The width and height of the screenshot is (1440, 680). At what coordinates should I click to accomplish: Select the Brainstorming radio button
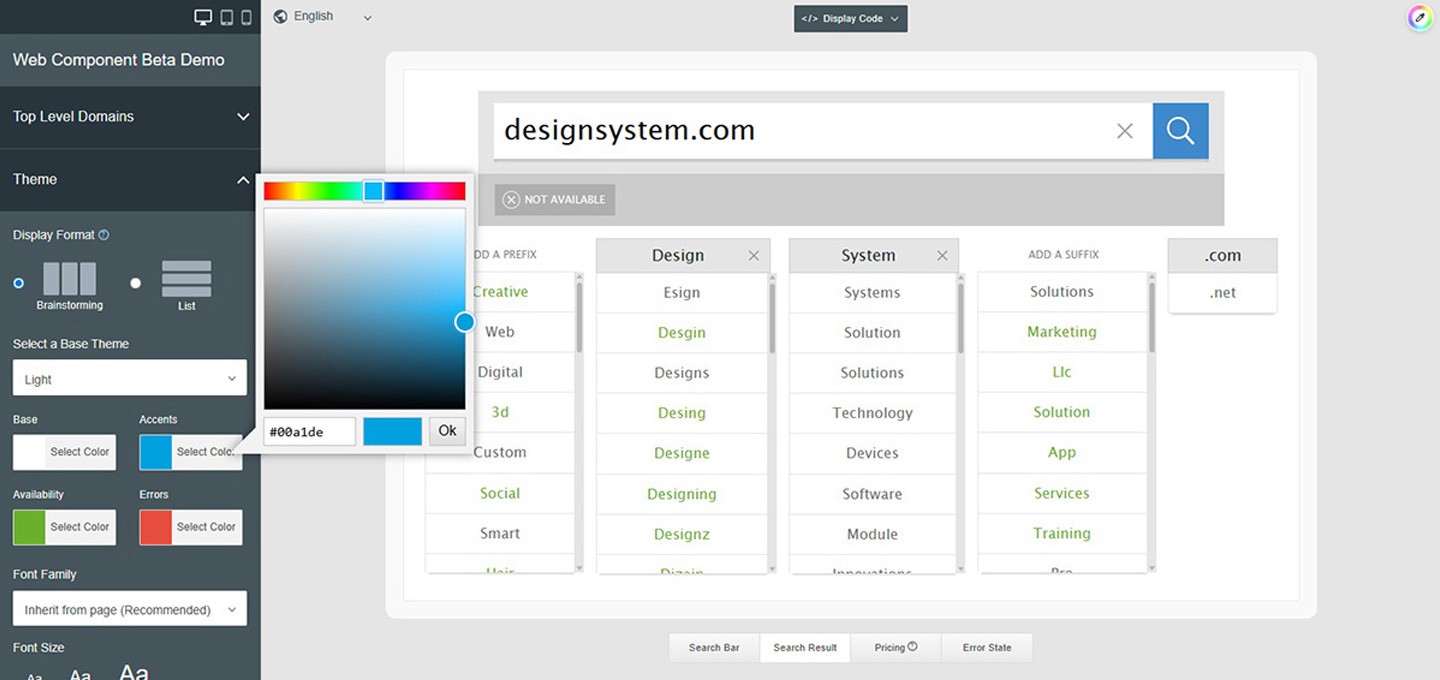18,283
